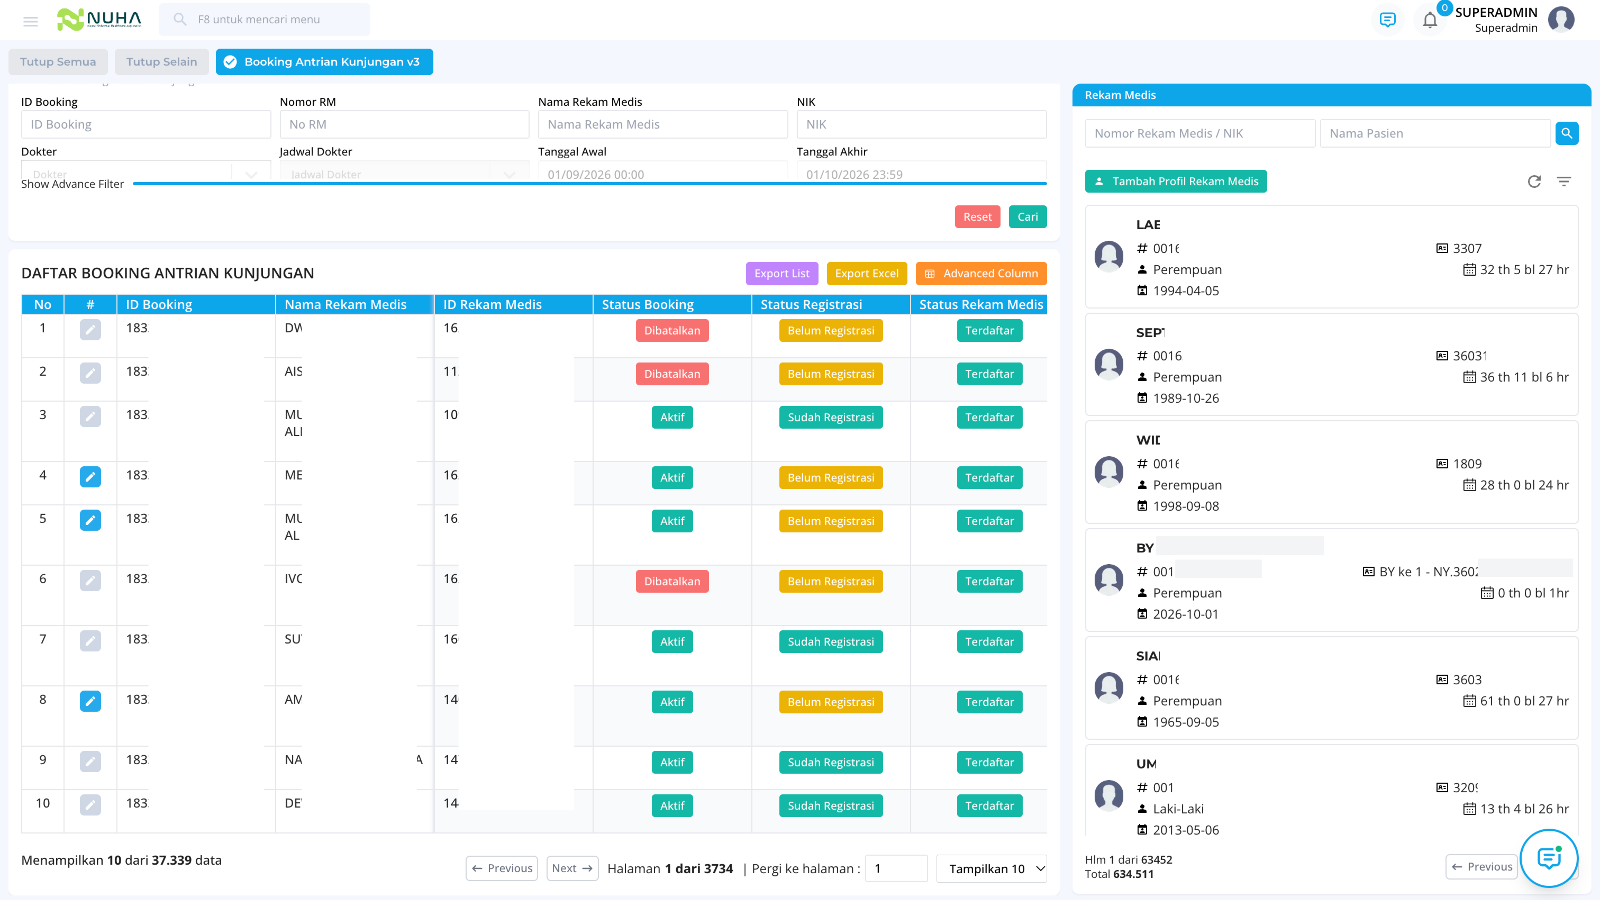Click the Dibatalkan status in row 6

pyautogui.click(x=672, y=581)
